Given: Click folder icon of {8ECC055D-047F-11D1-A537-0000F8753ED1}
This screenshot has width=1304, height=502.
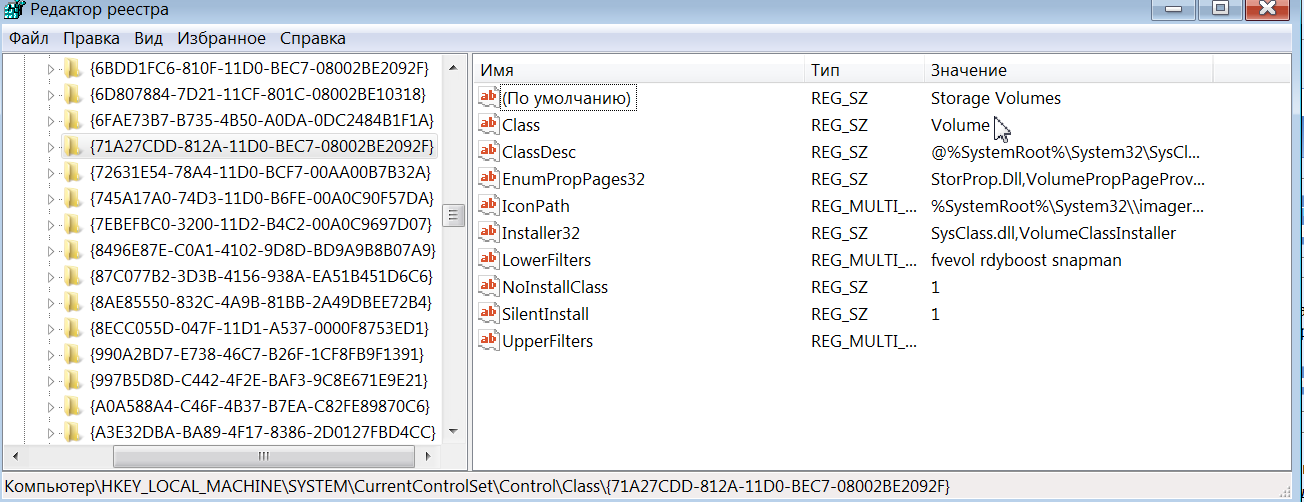Looking at the screenshot, I should tap(73, 328).
